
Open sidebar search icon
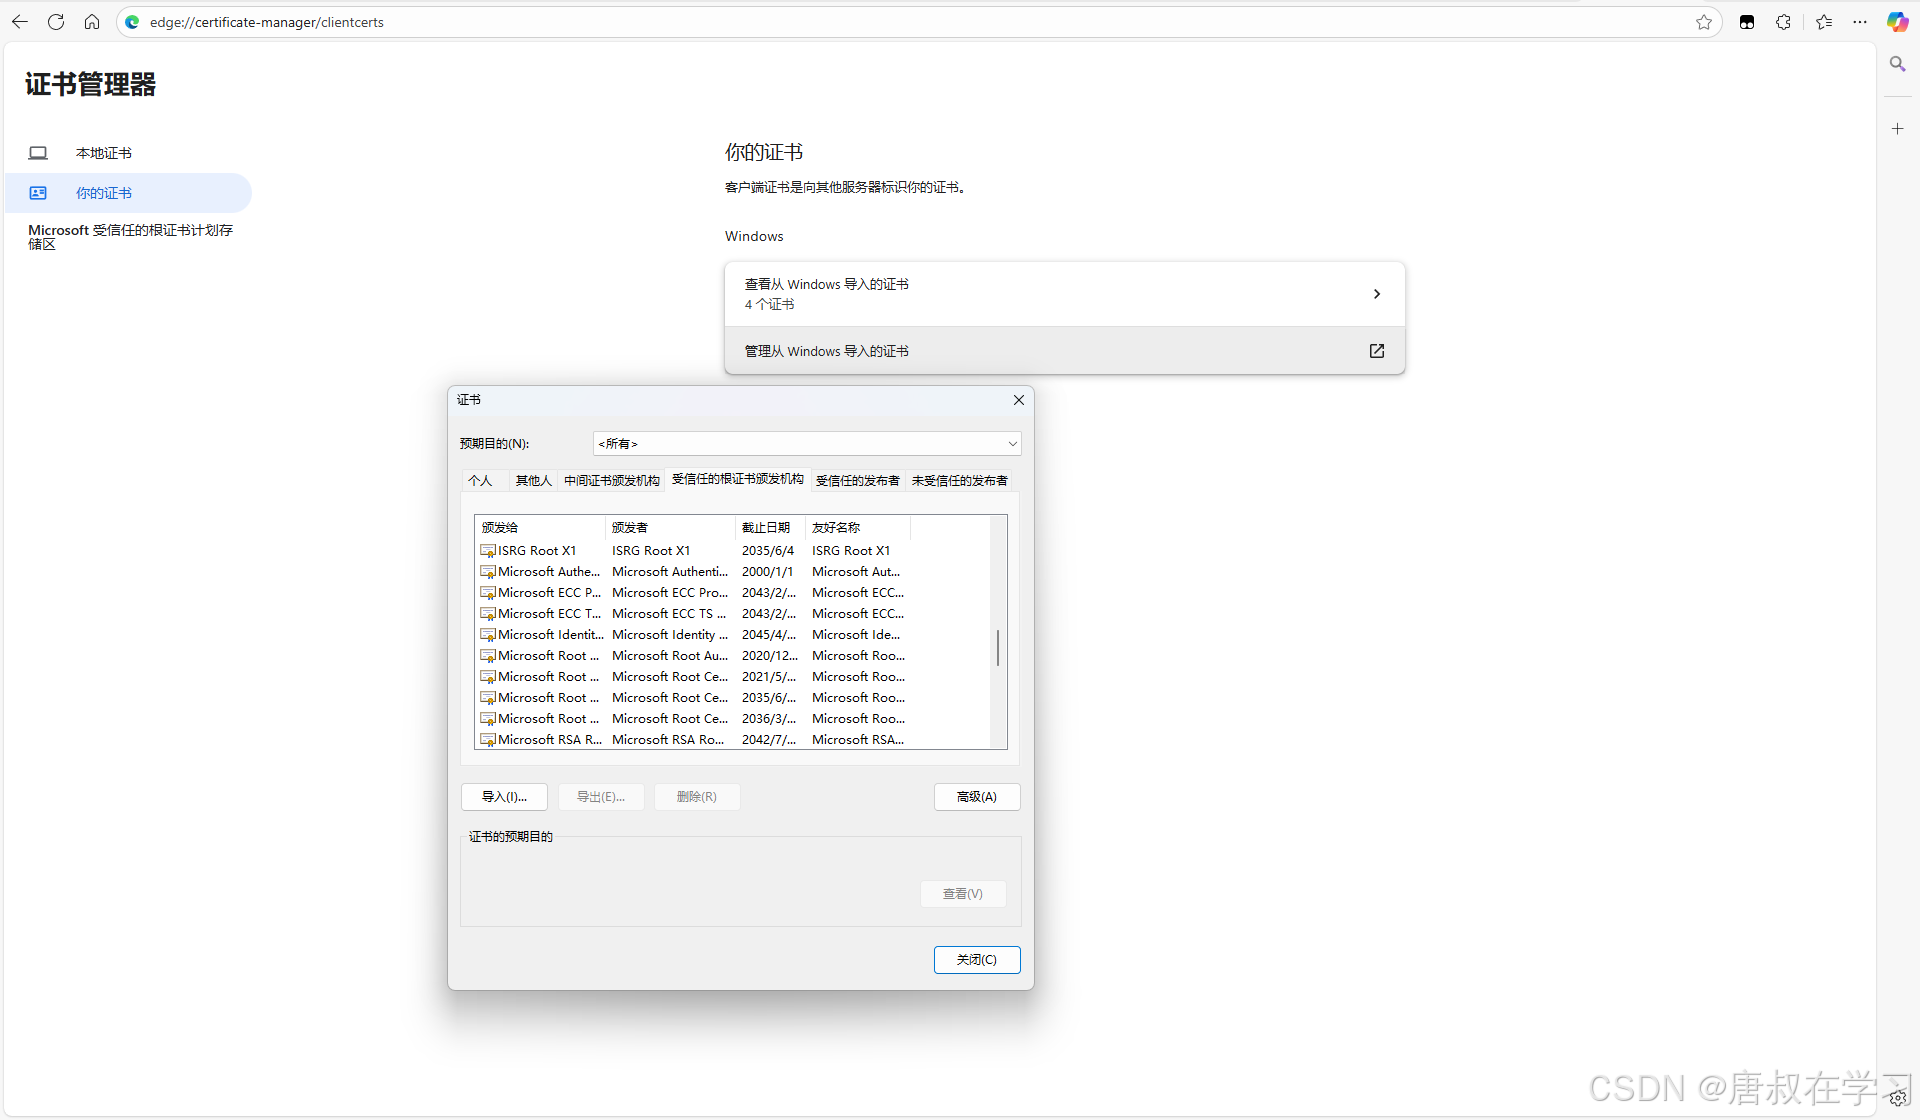(1897, 64)
